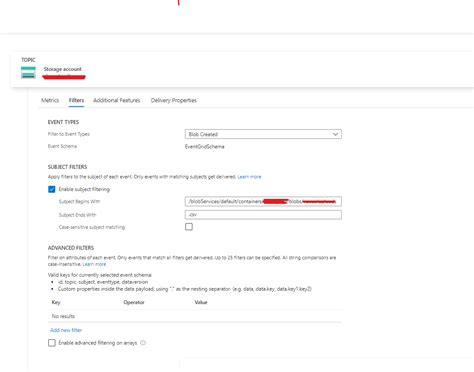Expand the Blob Created dropdown chevron
This screenshot has width=474, height=372.
(x=335, y=134)
